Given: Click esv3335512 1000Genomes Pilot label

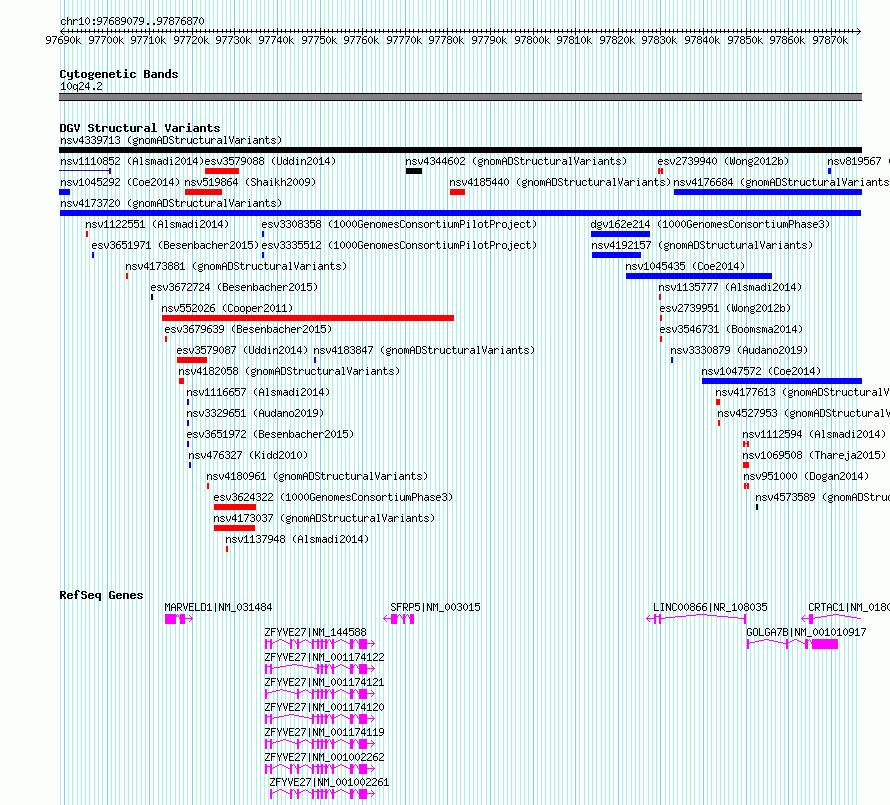Looking at the screenshot, I should pyautogui.click(x=399, y=245).
